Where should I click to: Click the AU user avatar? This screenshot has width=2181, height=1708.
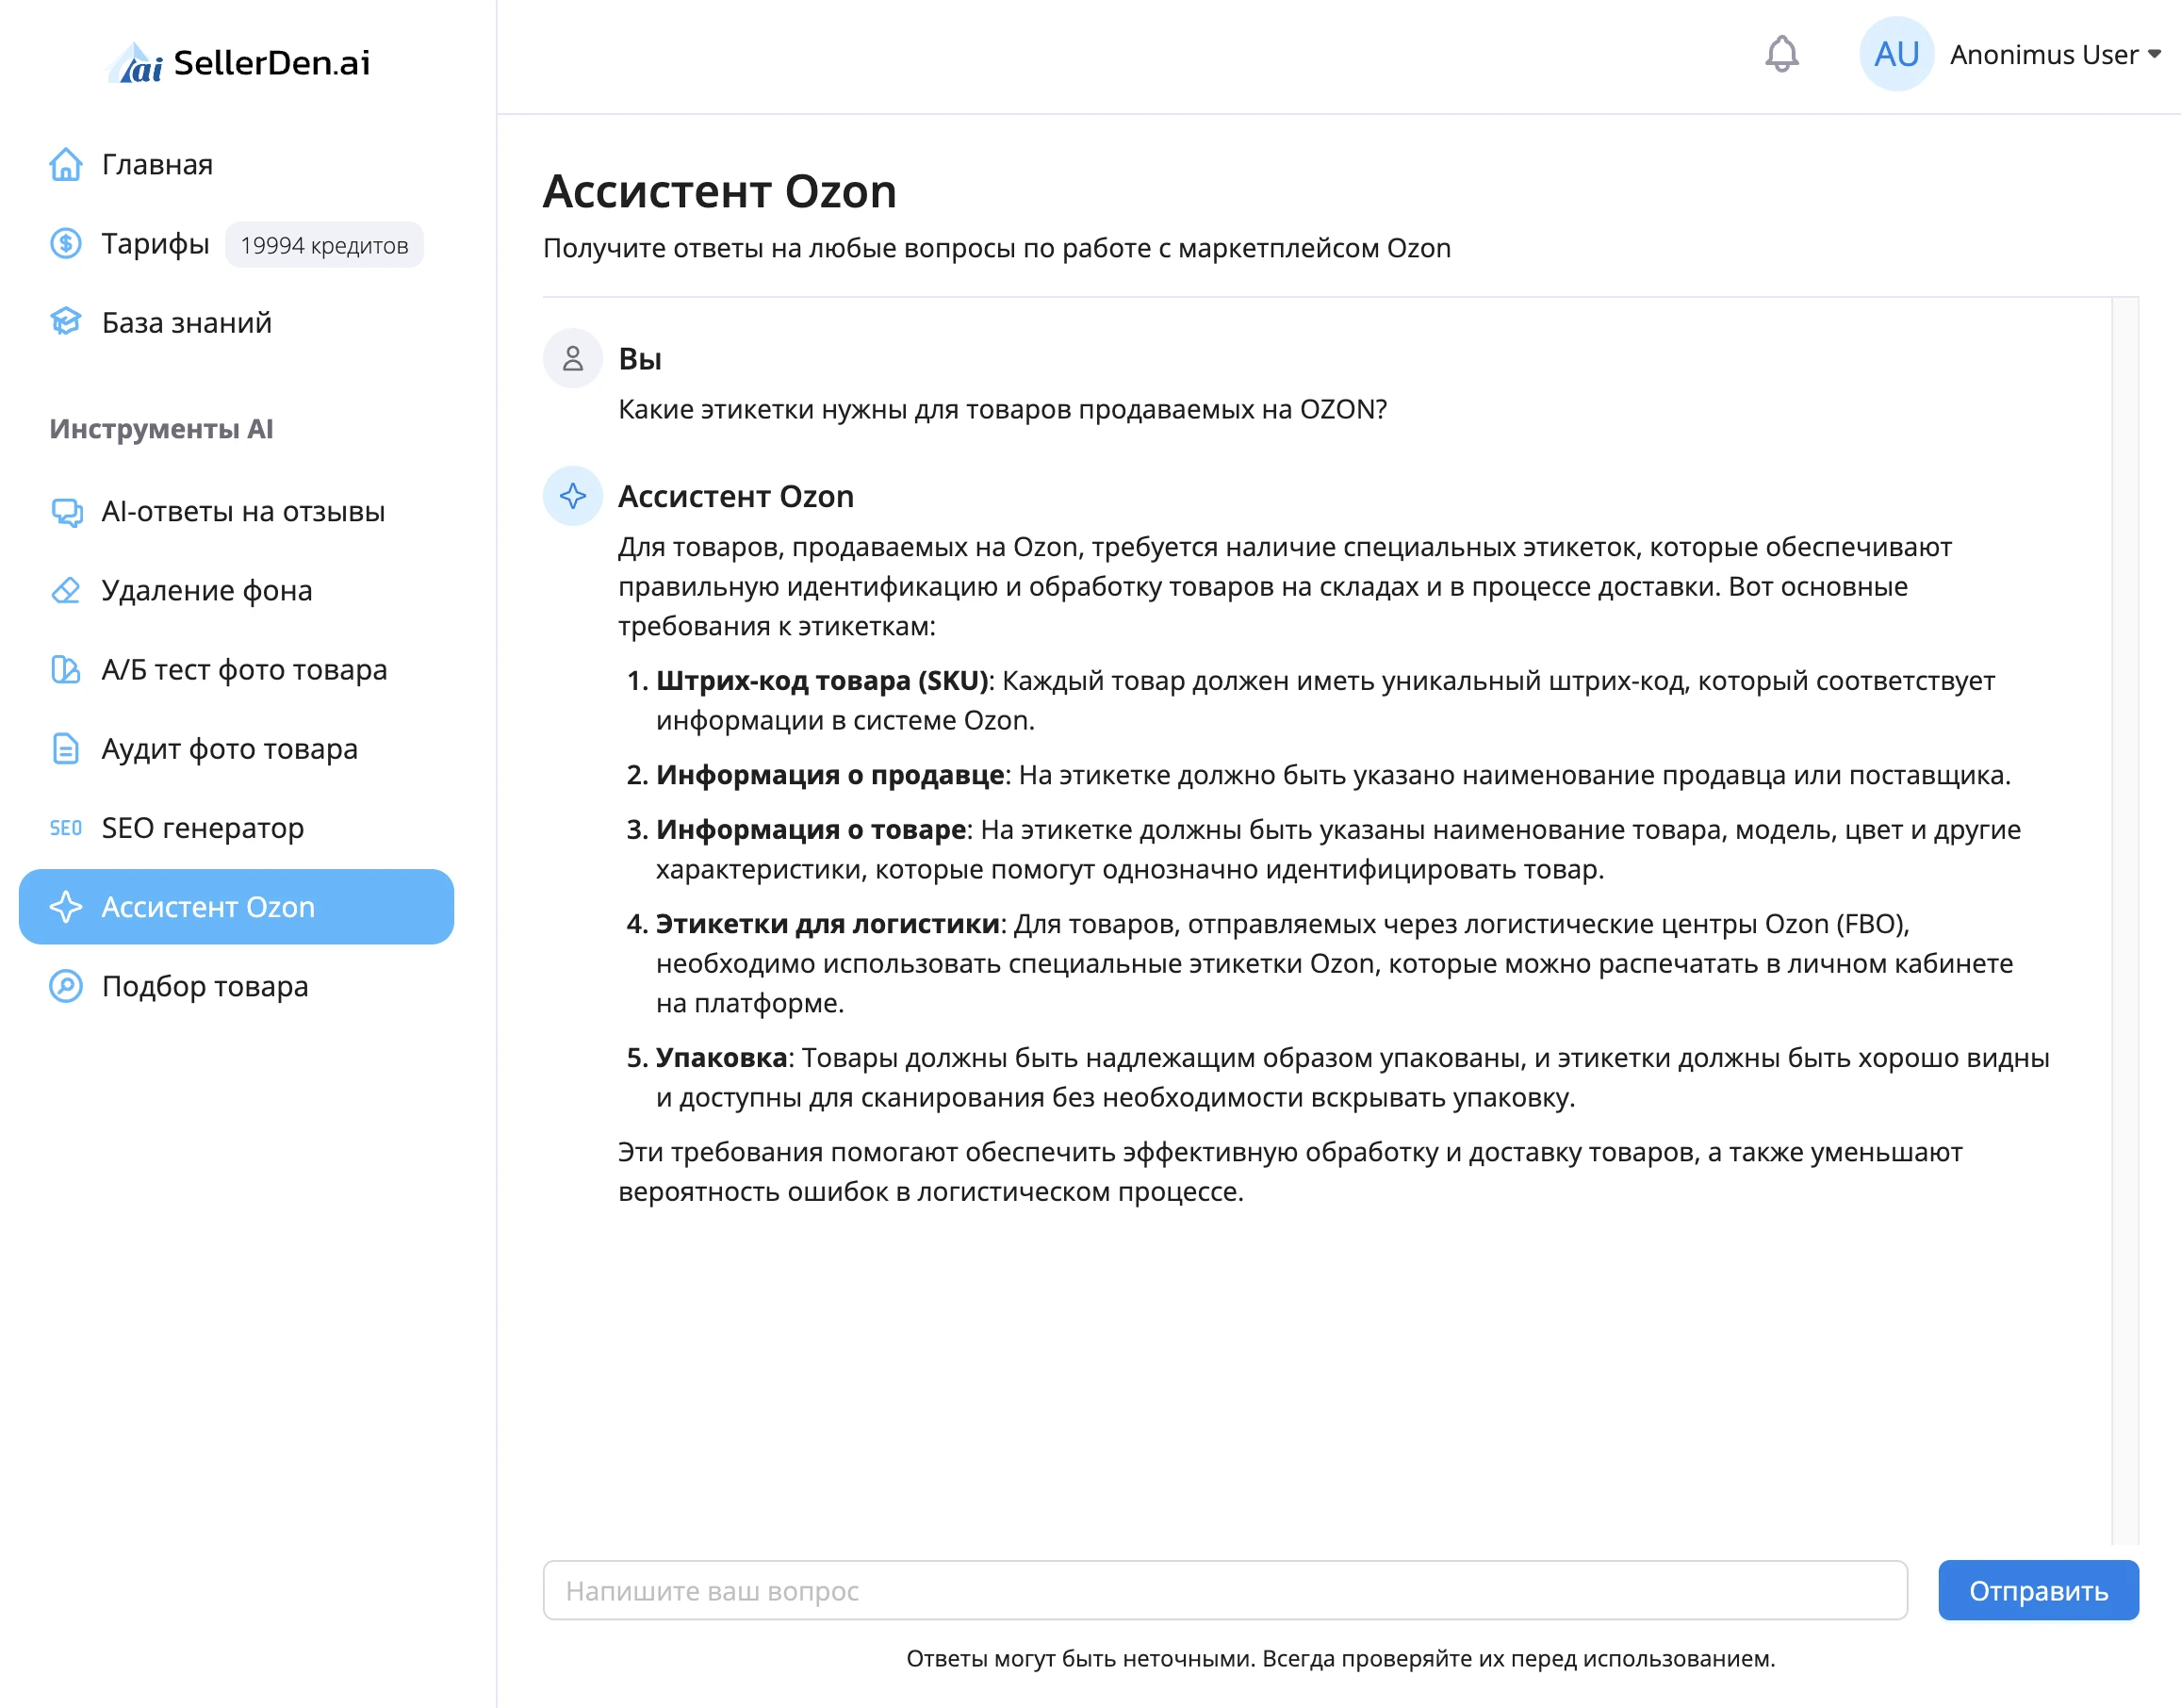click(1896, 54)
